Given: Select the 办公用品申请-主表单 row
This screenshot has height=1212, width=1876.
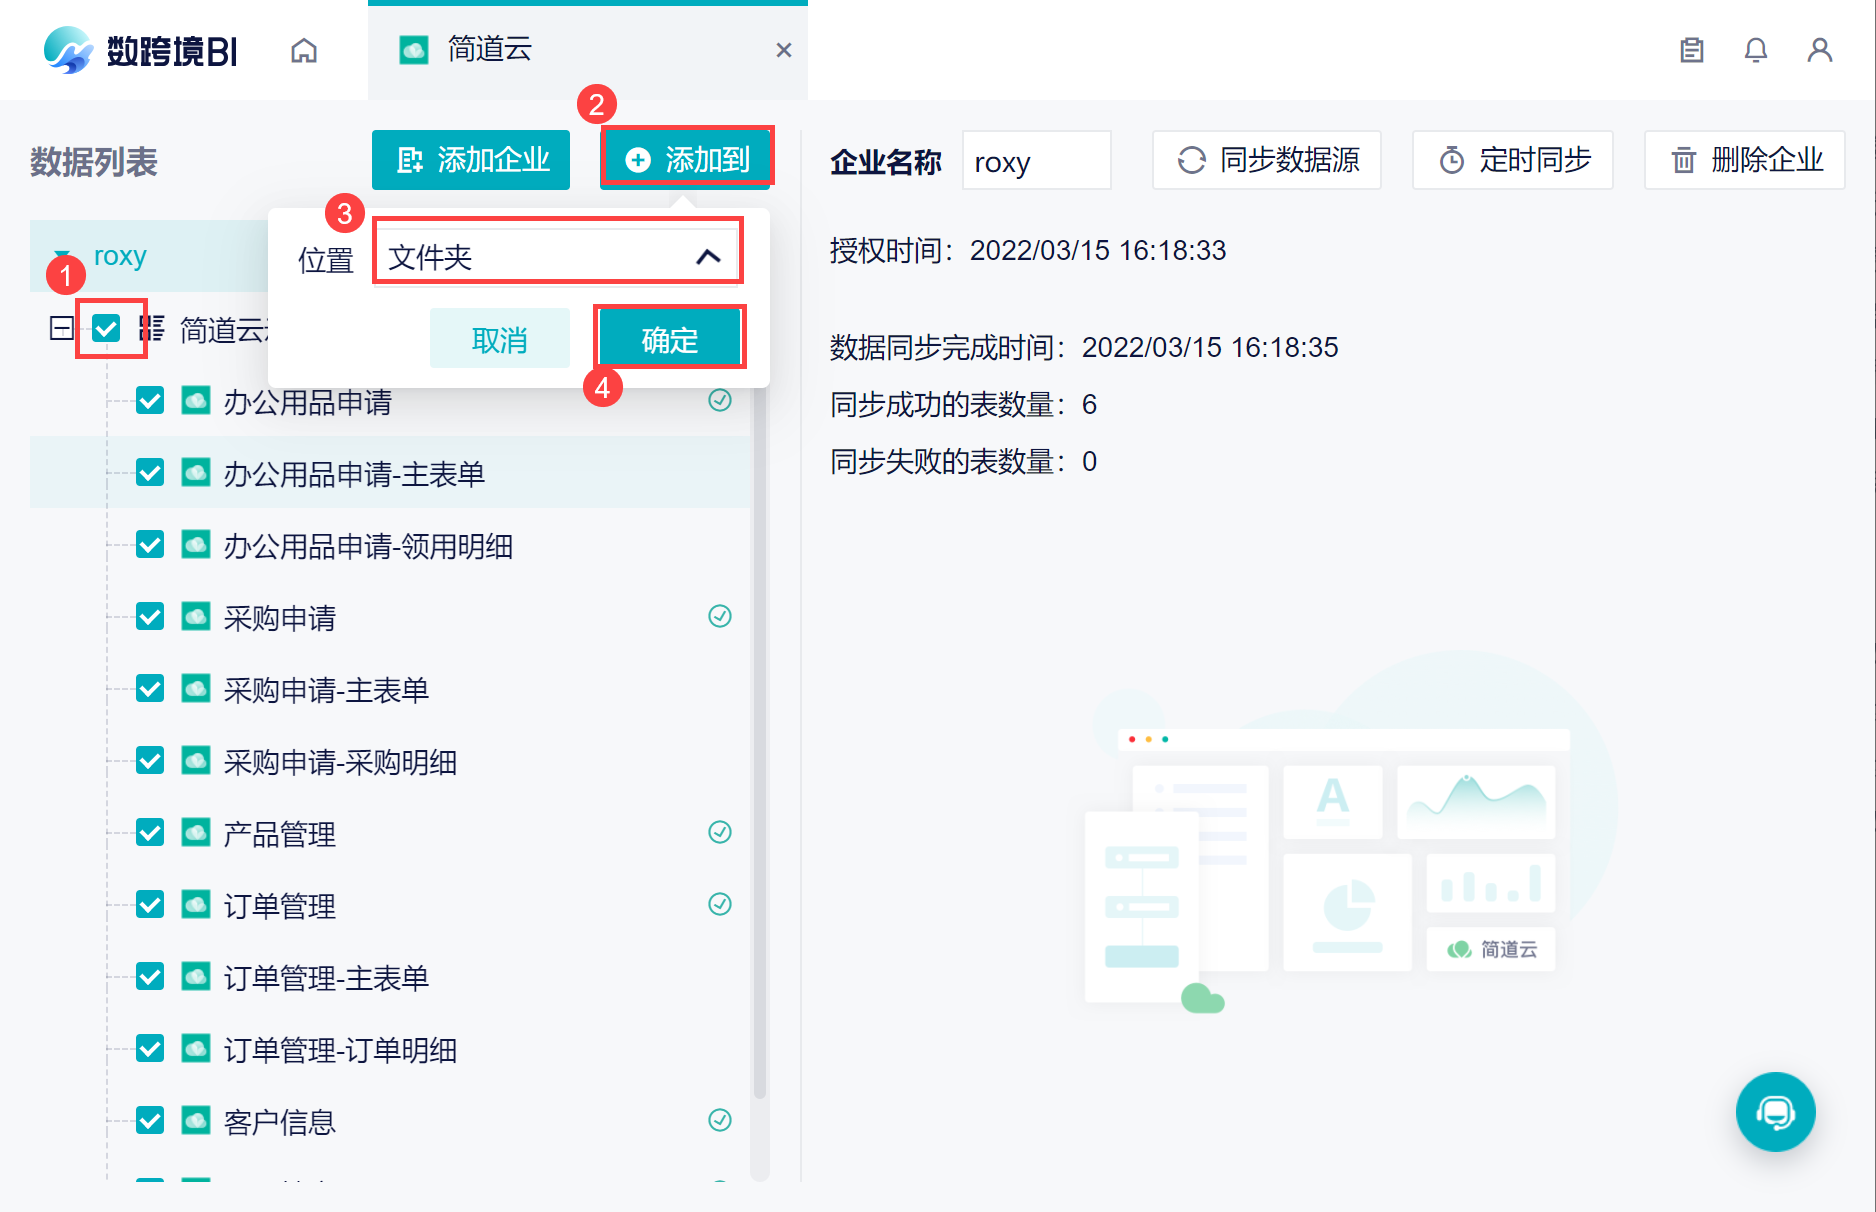Looking at the screenshot, I should click(x=390, y=474).
